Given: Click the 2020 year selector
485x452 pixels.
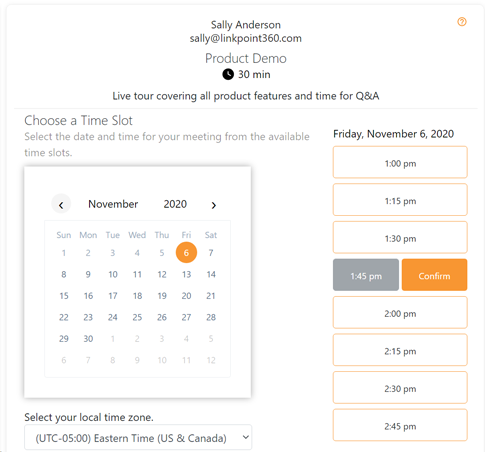Looking at the screenshot, I should 175,204.
